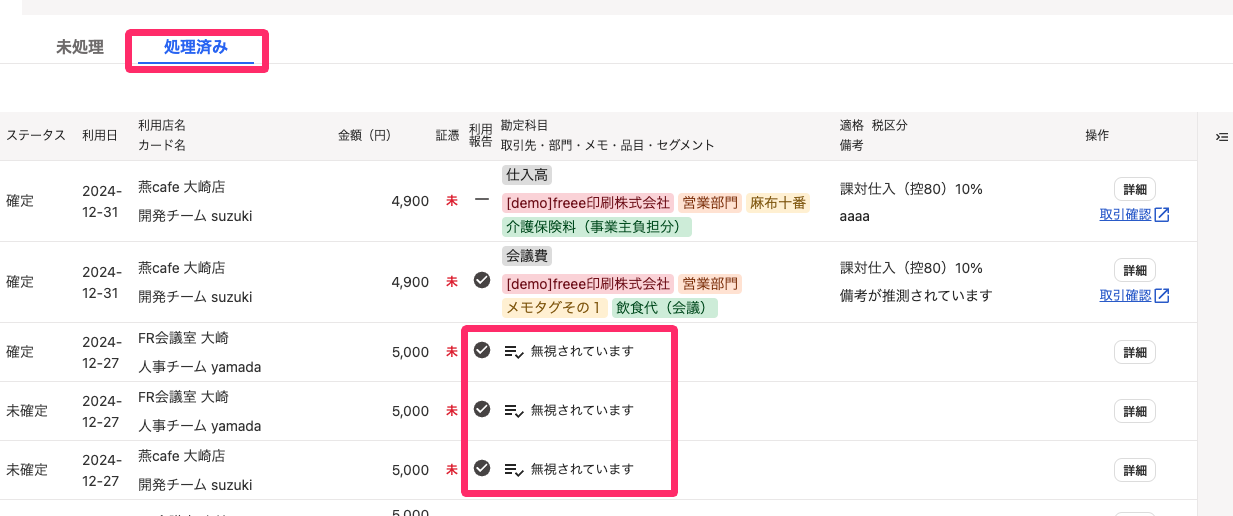The image size is (1233, 516).
Task: Click 未 marker in 未確定 燕cafe row
Action: (451, 469)
